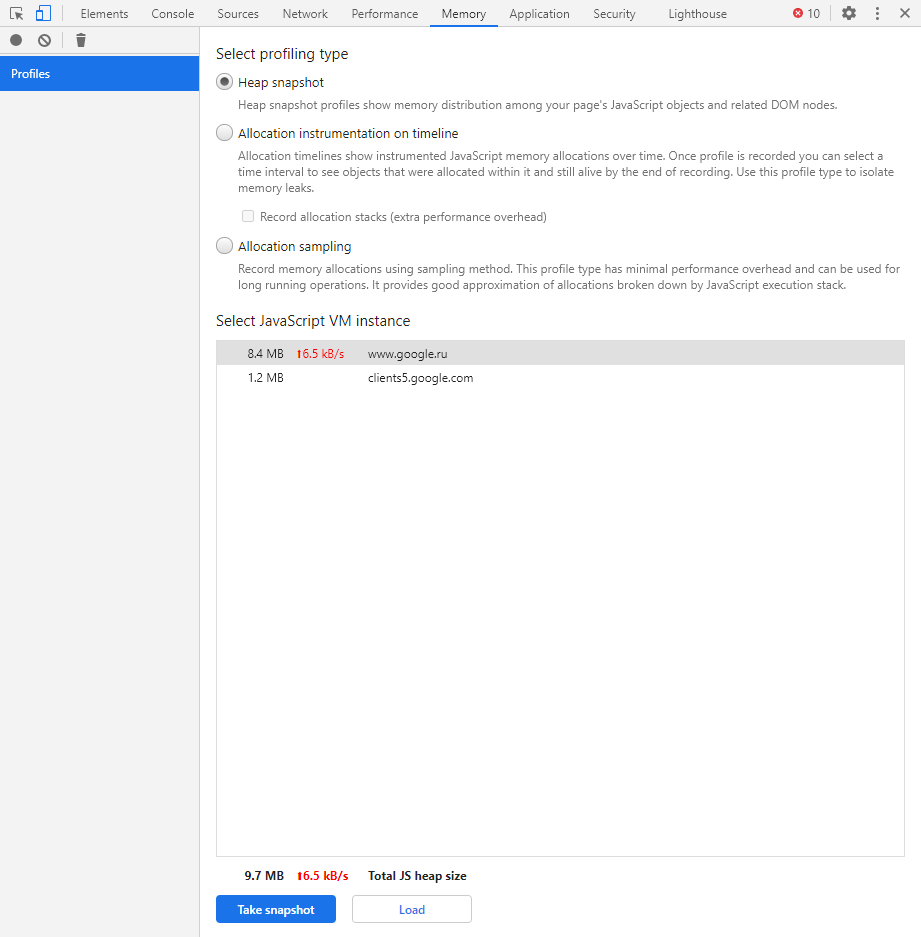Select the Heap snapshot radio button
Viewport: 921px width, 937px height.
[225, 82]
